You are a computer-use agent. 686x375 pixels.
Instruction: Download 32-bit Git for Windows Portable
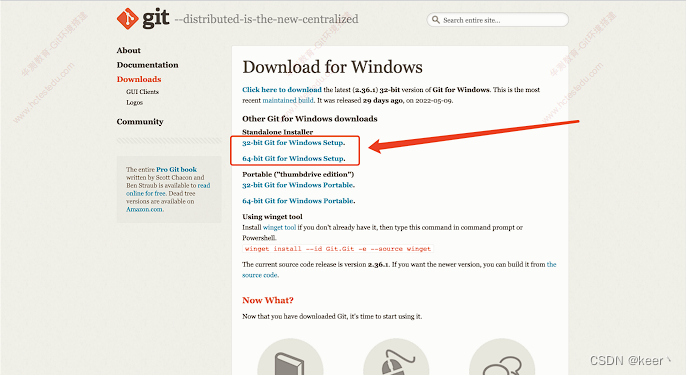point(298,185)
